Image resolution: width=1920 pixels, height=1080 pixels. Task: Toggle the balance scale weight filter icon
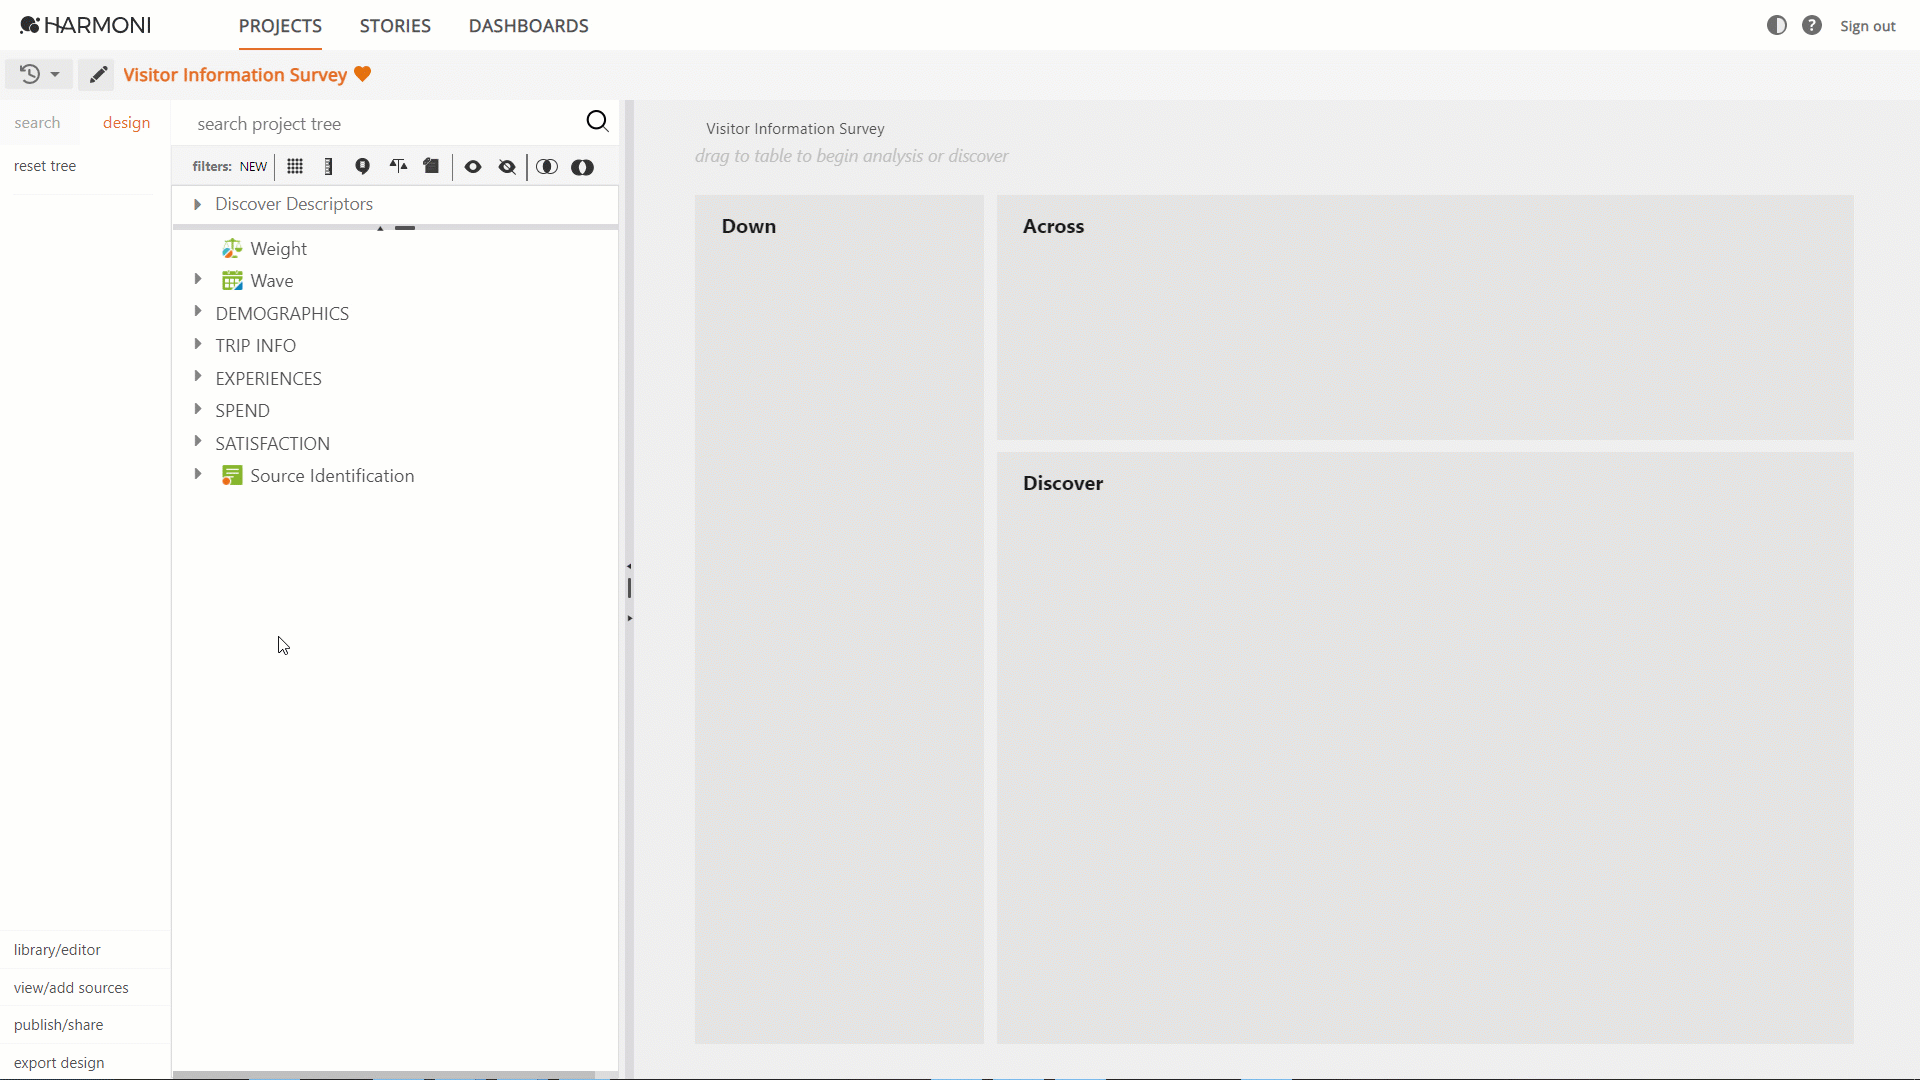398,166
